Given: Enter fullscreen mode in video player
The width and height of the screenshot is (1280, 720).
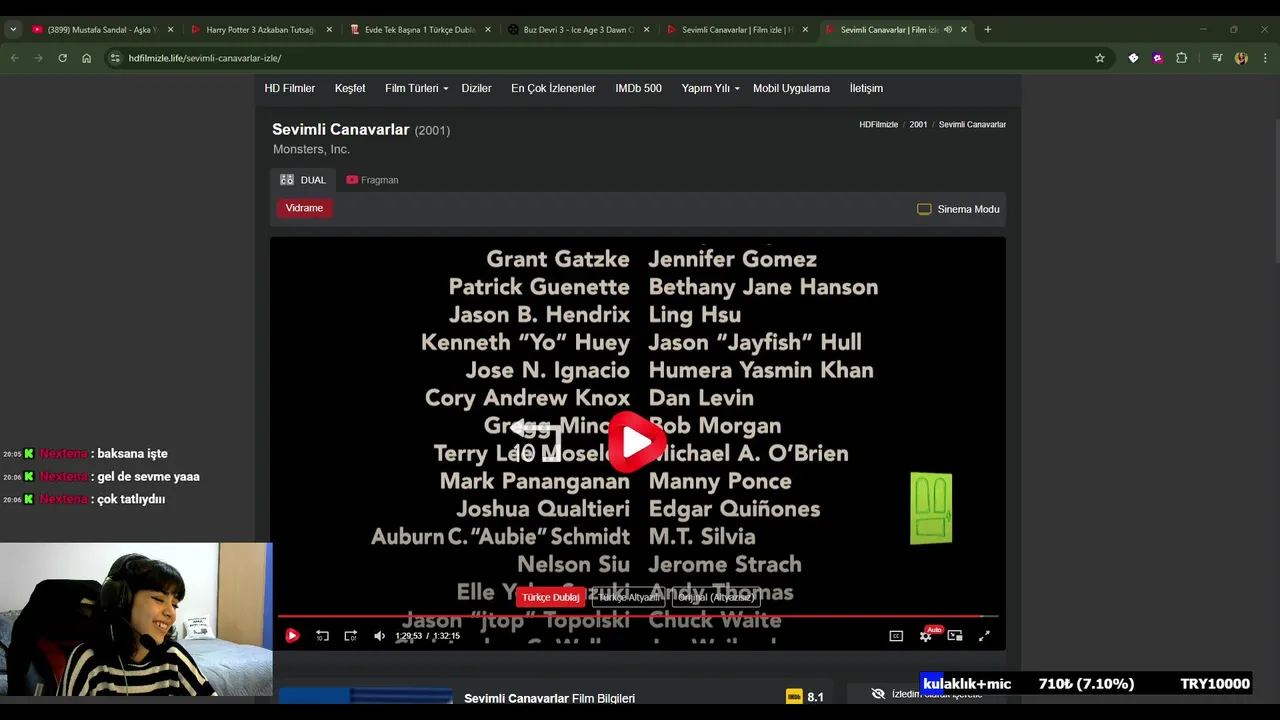Looking at the screenshot, I should (x=984, y=636).
